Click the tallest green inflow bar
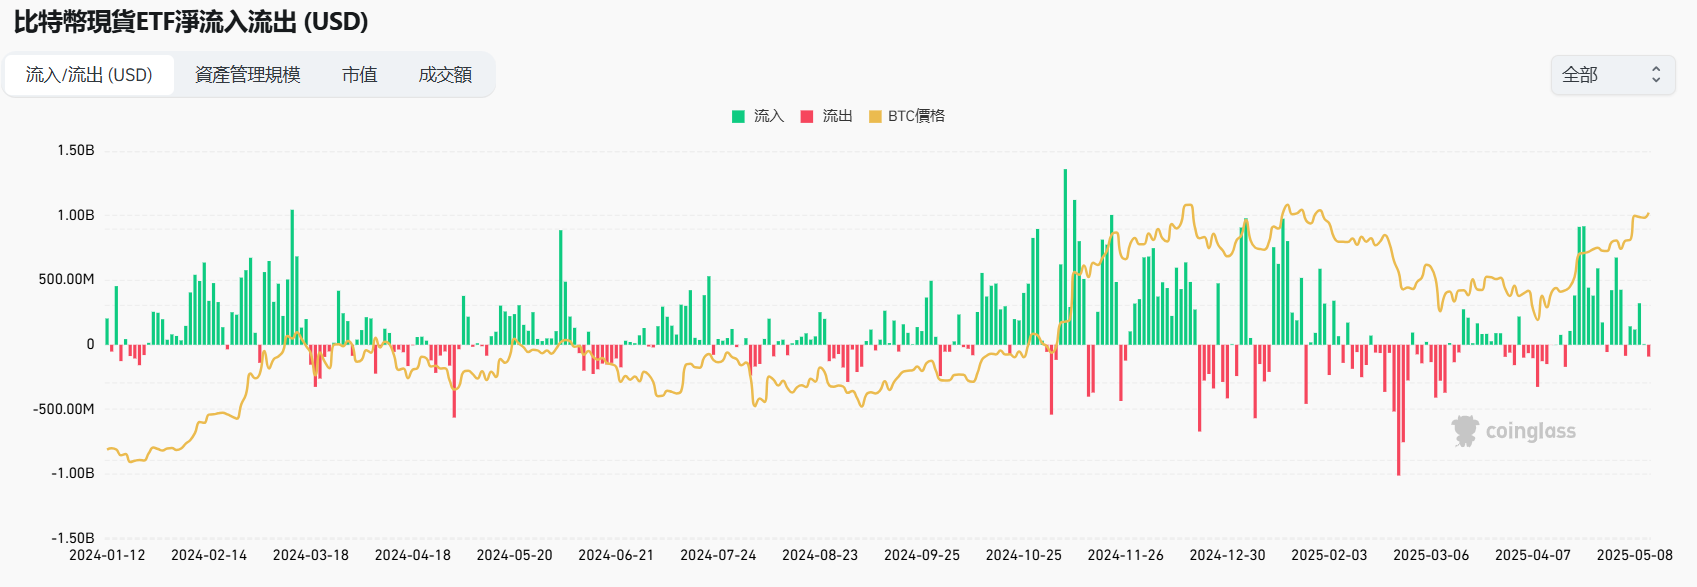This screenshot has height=587, width=1697. pos(1065,257)
